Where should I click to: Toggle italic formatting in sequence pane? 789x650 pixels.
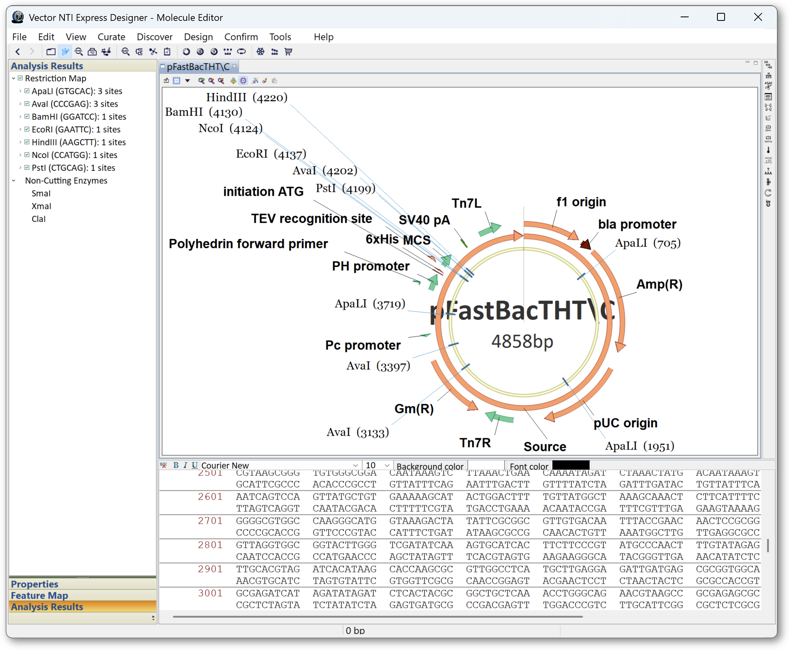click(185, 465)
